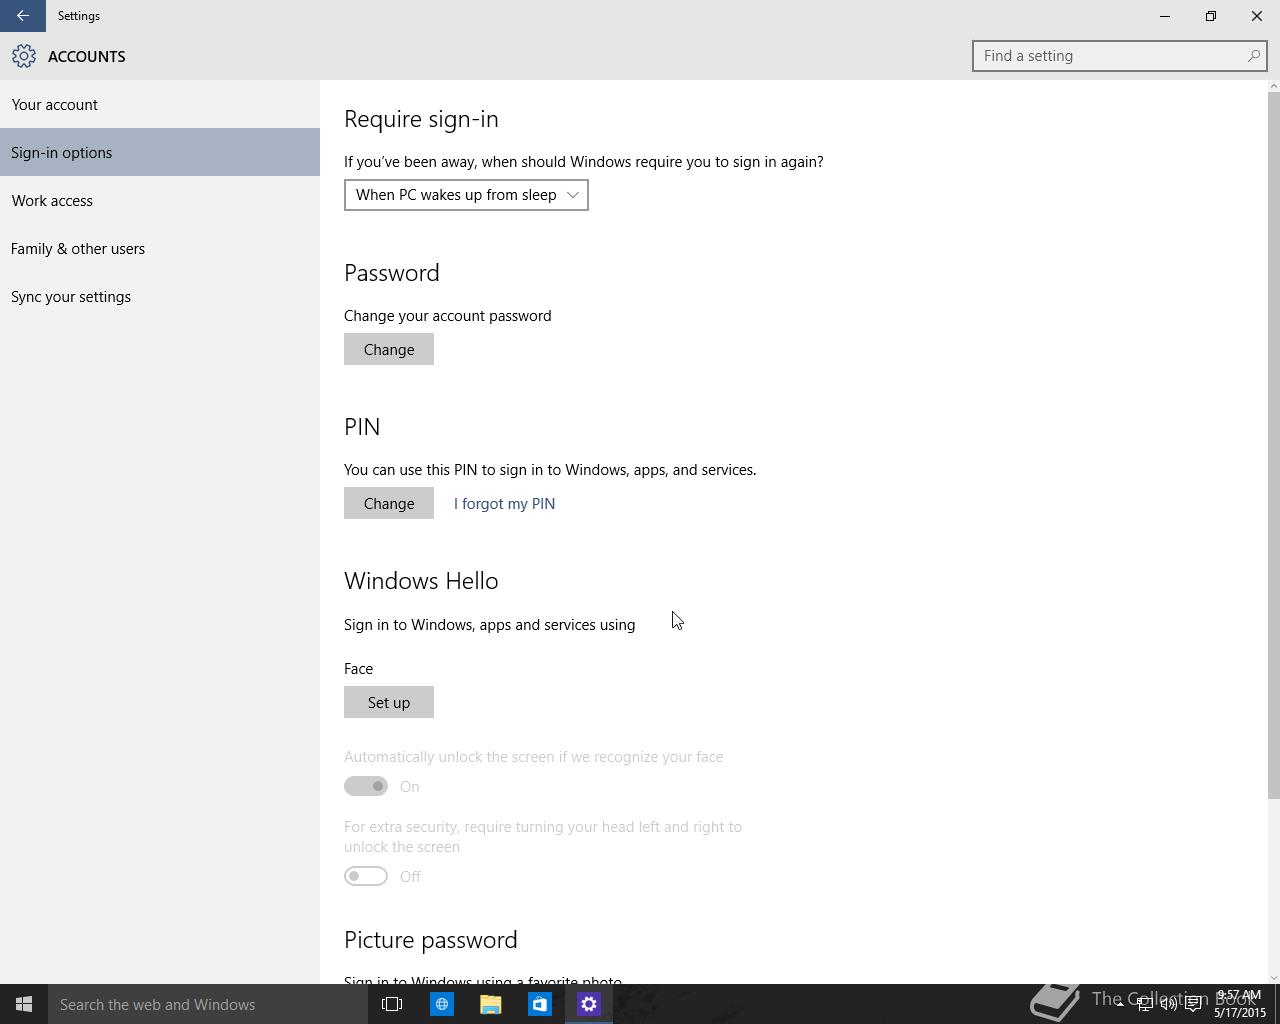Open Sync your settings section
The width and height of the screenshot is (1280, 1024).
click(160, 296)
